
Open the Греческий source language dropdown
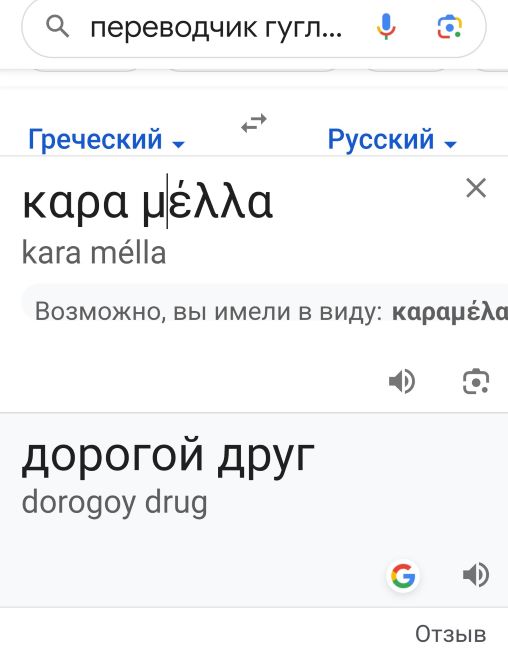point(106,140)
